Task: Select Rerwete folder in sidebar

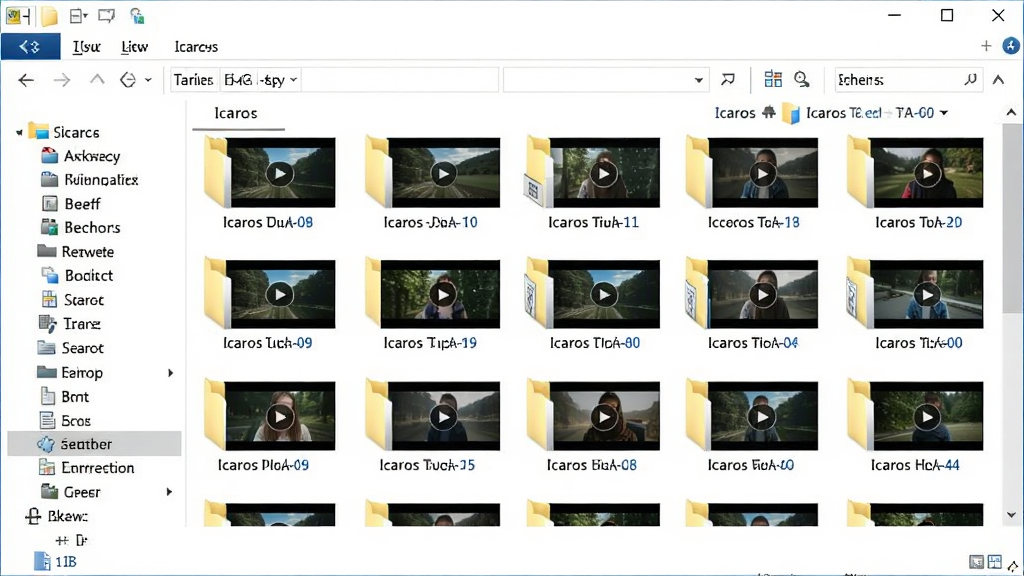Action: [76, 251]
